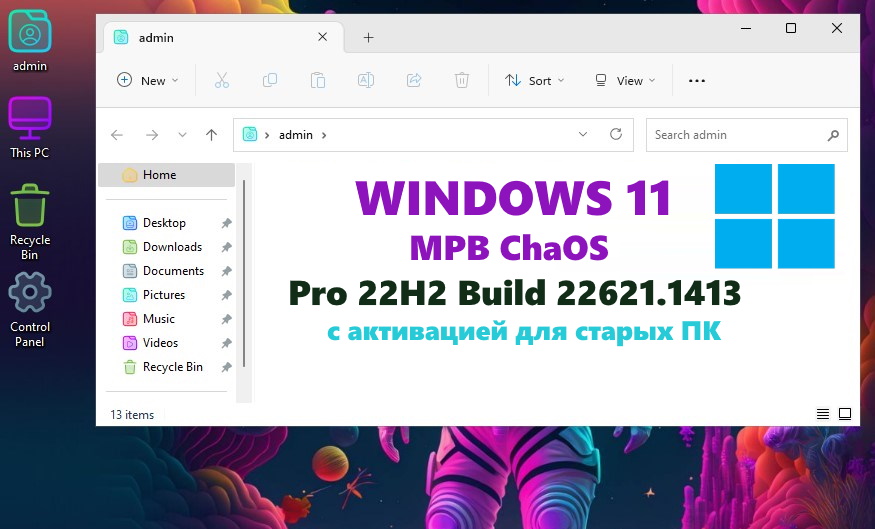Click the Delete trash icon in toolbar
Viewport: 875px width, 529px height.
click(x=461, y=81)
